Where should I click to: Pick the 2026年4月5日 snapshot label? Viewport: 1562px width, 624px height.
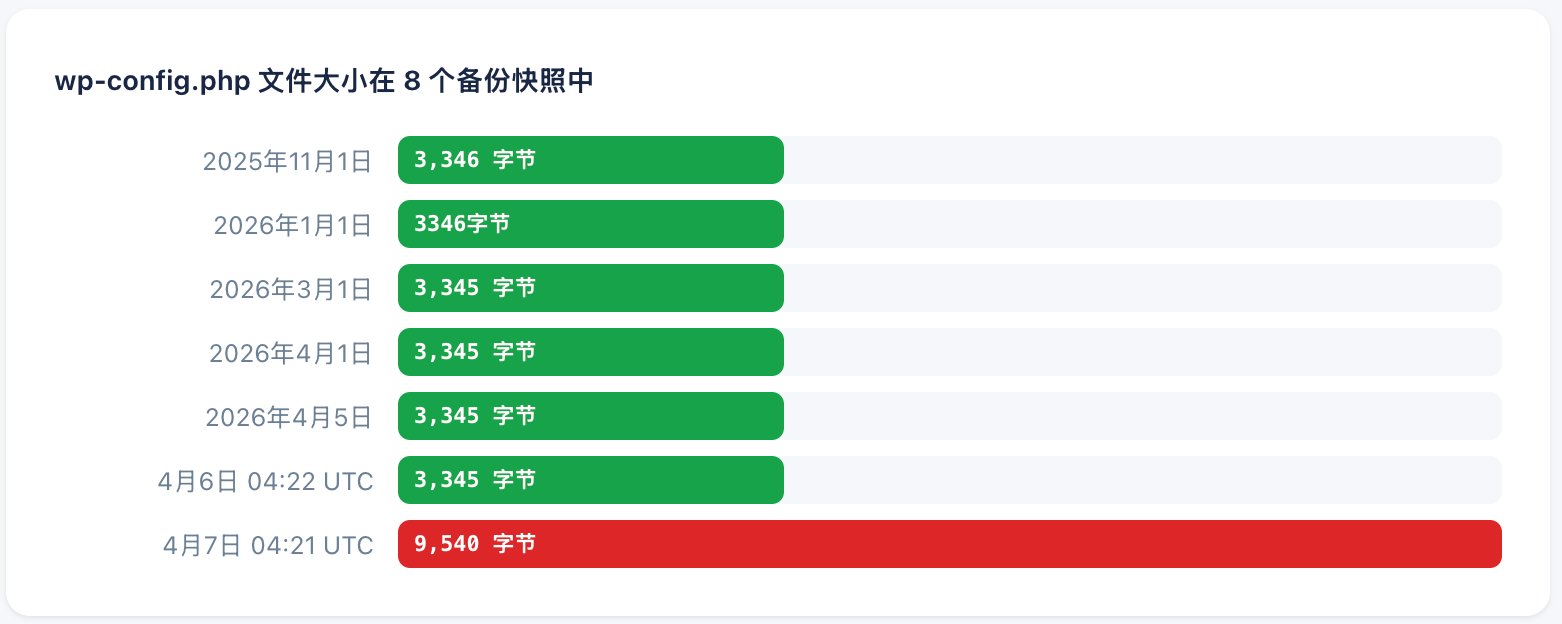tap(288, 417)
